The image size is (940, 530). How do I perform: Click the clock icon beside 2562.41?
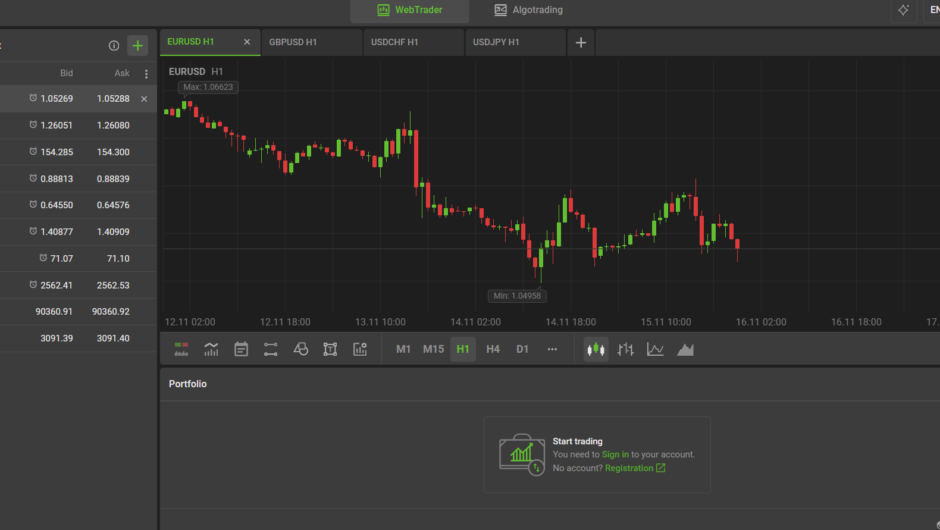33,285
